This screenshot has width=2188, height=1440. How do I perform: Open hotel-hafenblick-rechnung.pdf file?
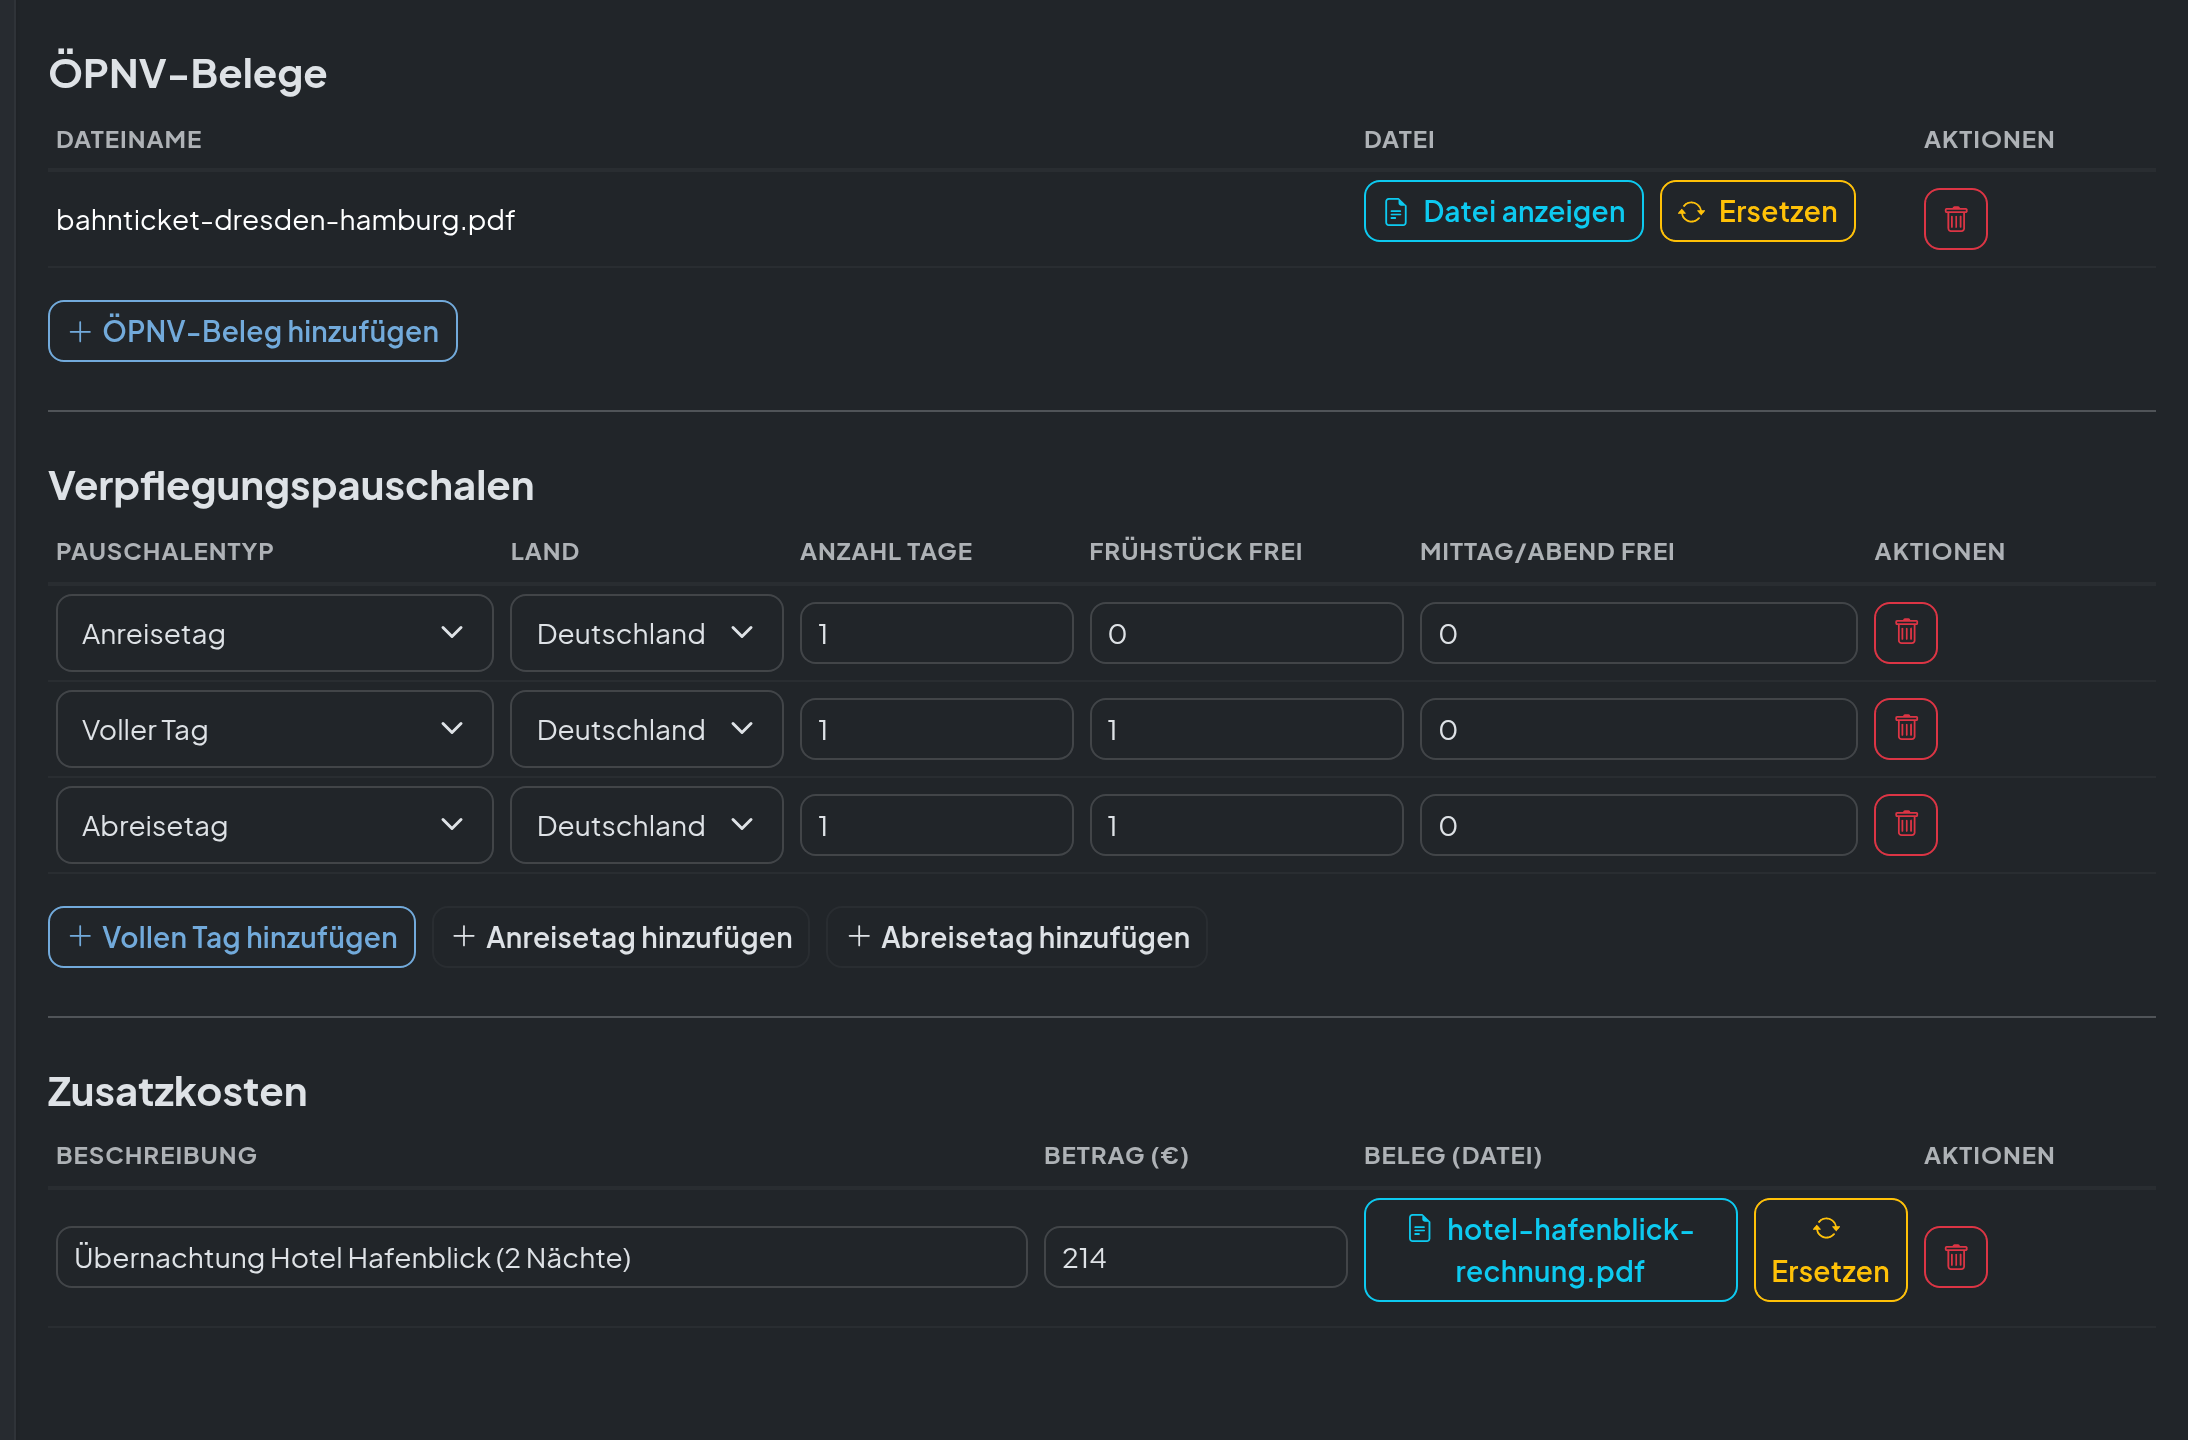pos(1550,1250)
